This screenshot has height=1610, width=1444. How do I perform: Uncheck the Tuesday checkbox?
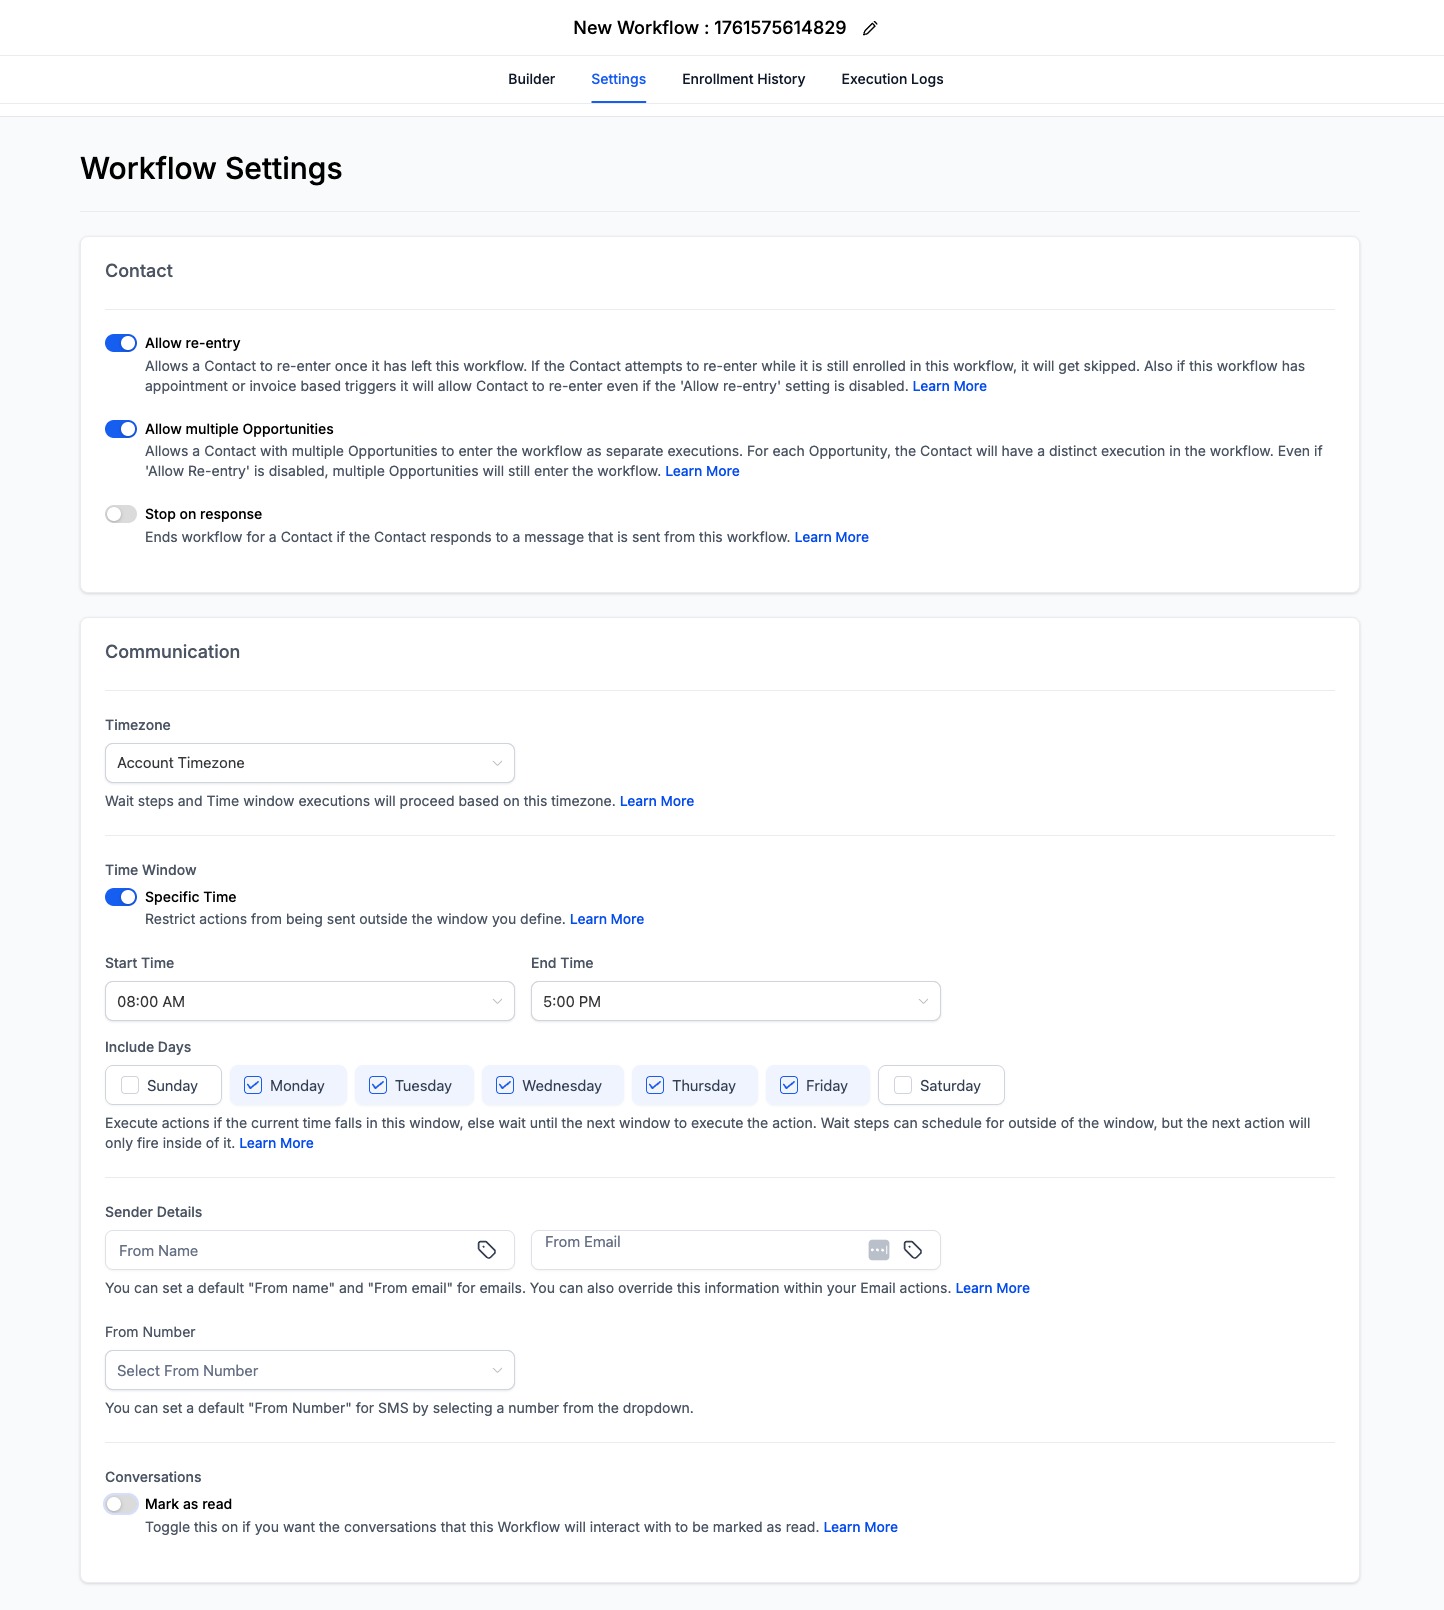(378, 1085)
